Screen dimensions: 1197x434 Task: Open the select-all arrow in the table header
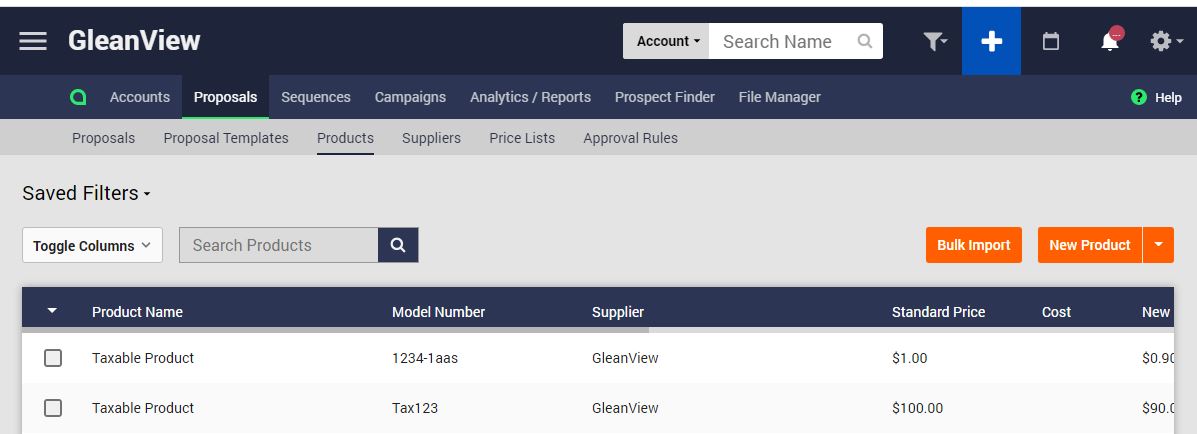[52, 311]
